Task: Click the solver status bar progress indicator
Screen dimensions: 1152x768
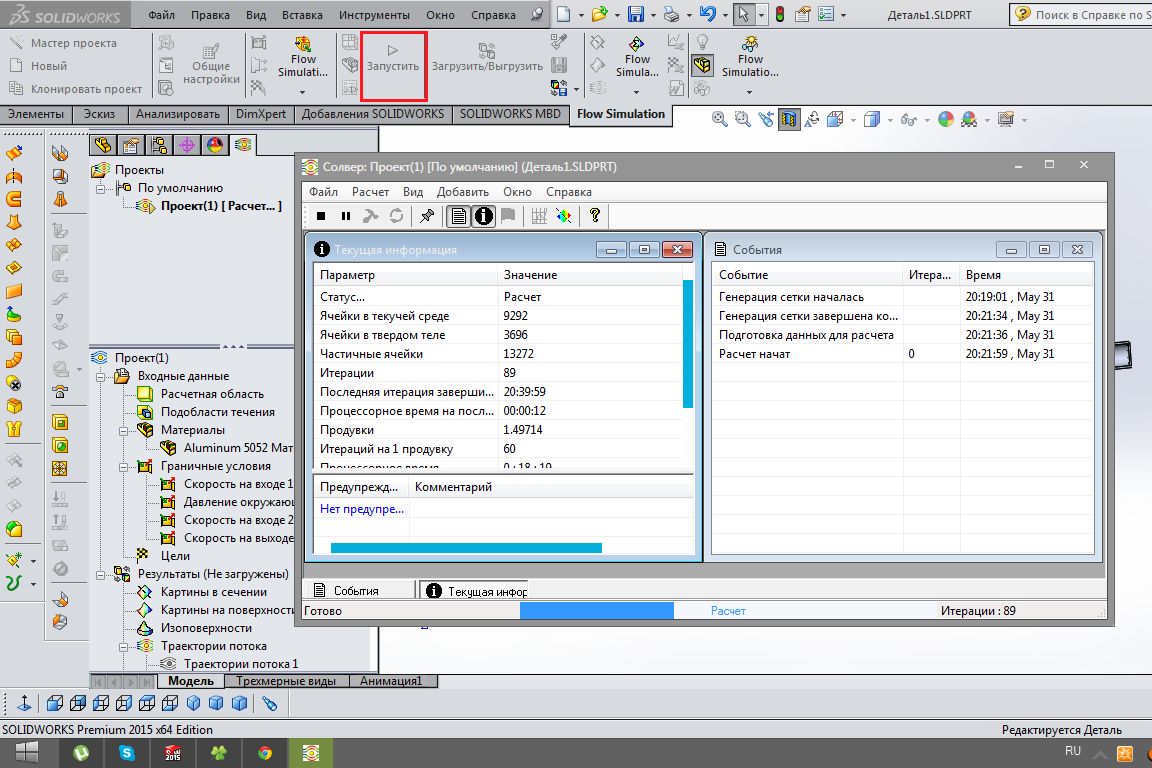Action: [597, 611]
